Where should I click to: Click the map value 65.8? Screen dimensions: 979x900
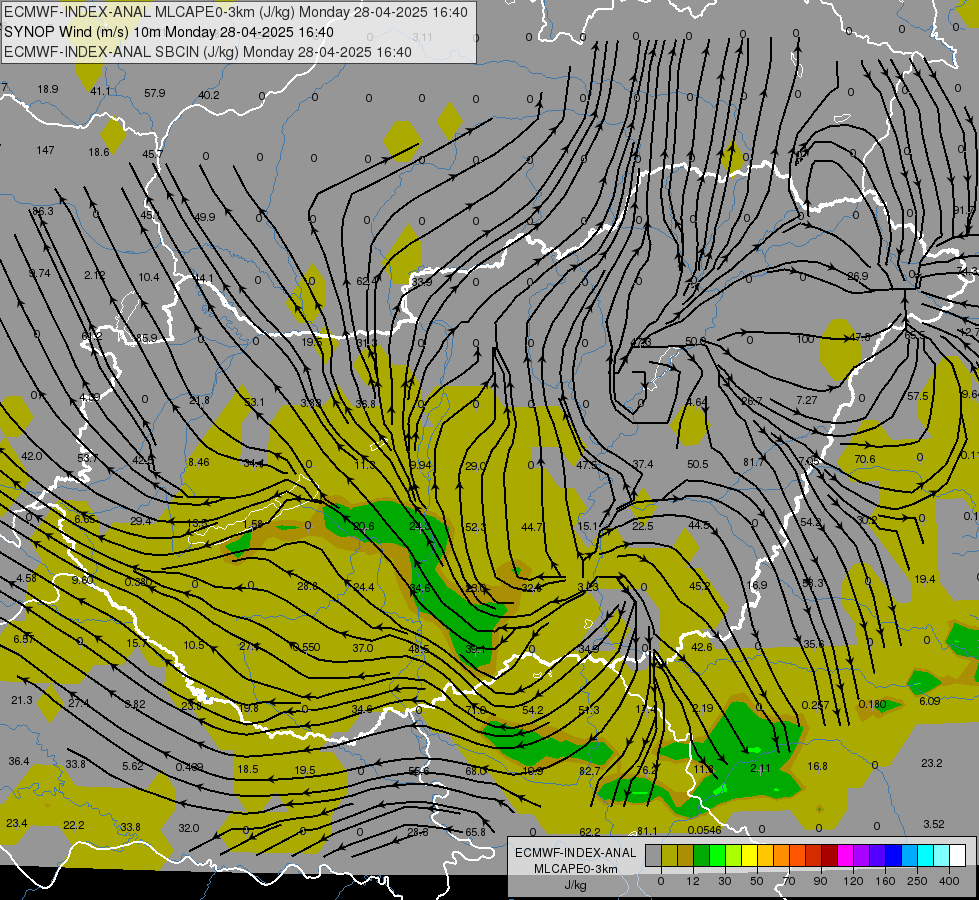[475, 832]
